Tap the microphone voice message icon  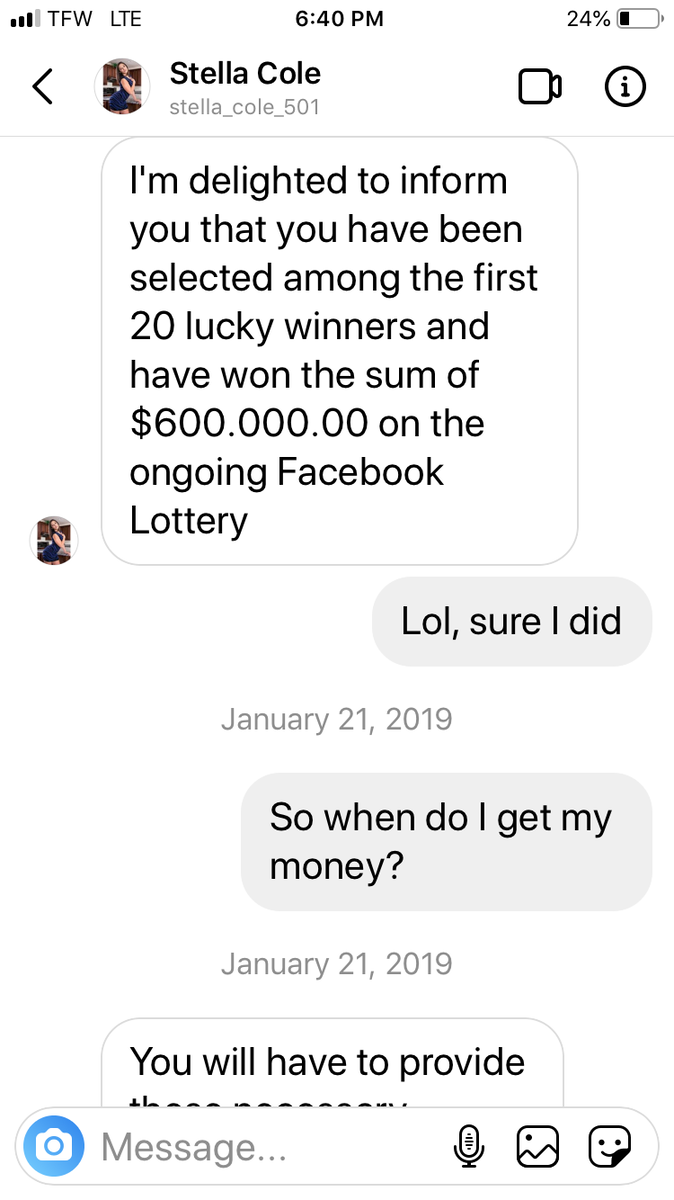pyautogui.click(x=468, y=1146)
